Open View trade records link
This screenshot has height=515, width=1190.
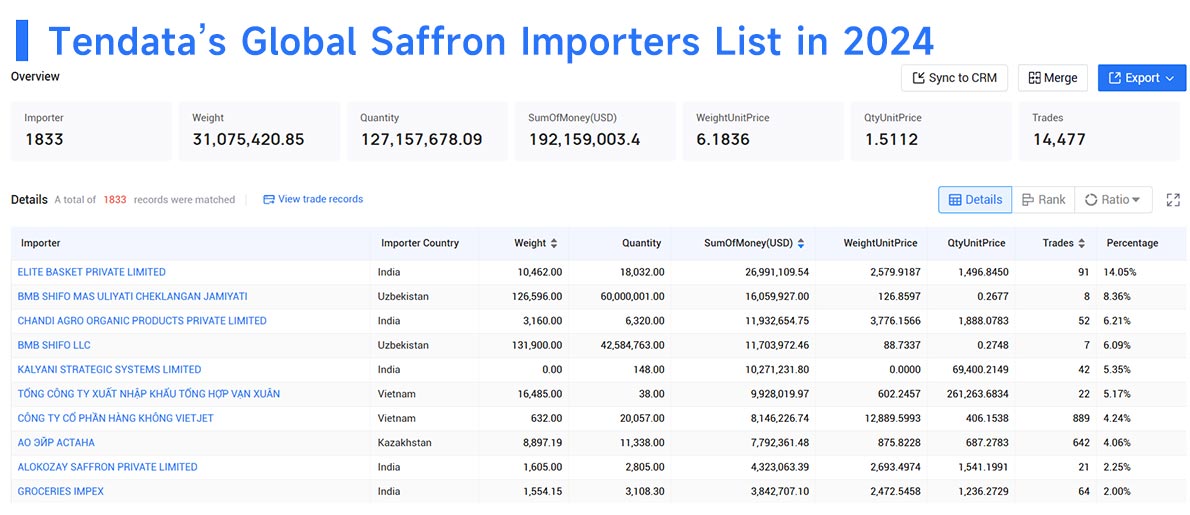click(313, 199)
